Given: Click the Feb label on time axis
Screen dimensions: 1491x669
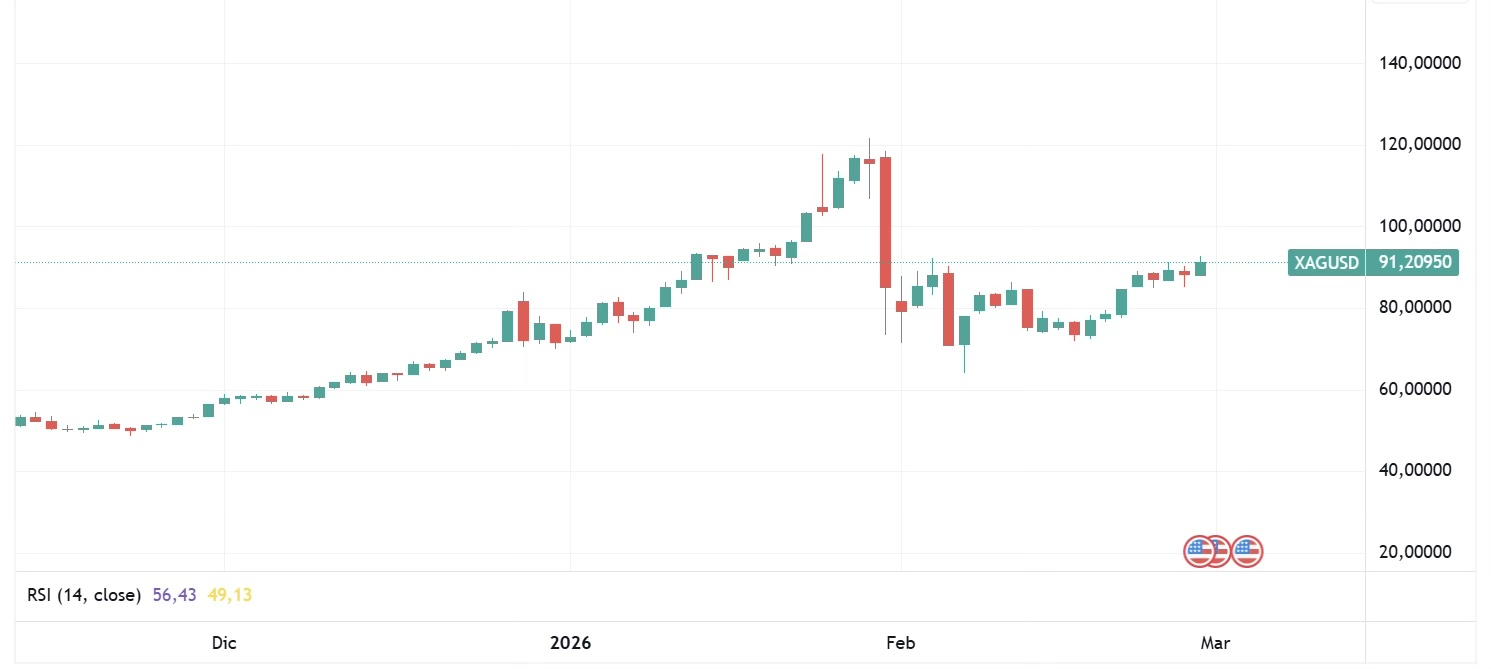Looking at the screenshot, I should tap(902, 643).
